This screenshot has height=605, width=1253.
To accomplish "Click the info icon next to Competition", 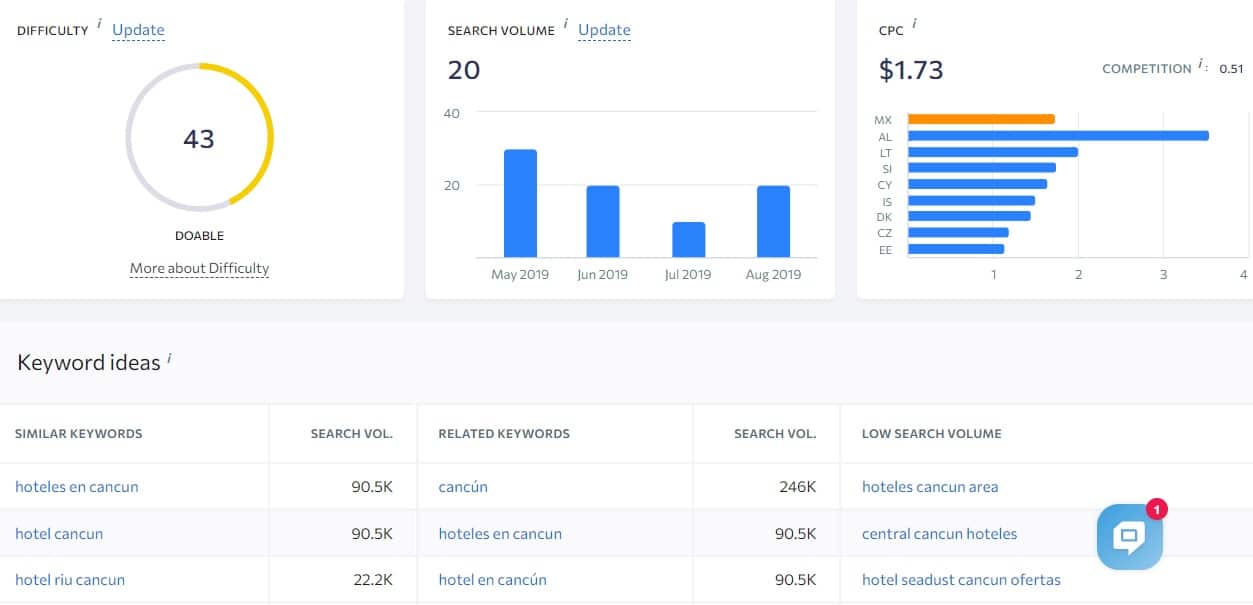I will tap(1201, 65).
